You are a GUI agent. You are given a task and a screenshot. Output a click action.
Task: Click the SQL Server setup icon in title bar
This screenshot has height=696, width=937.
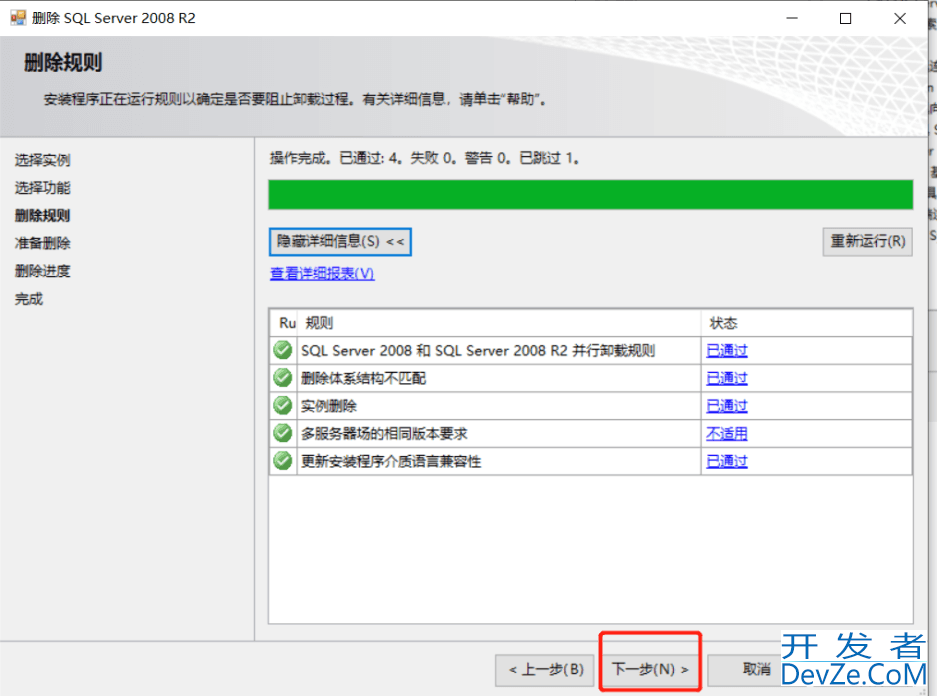[x=19, y=18]
